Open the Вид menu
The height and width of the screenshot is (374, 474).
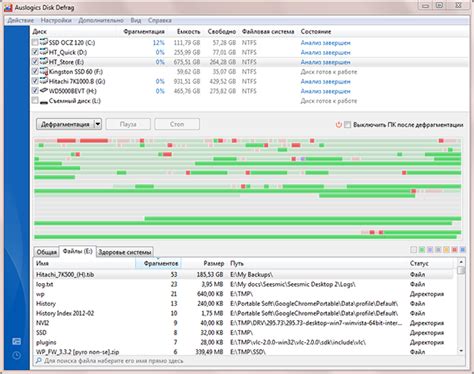[136, 20]
